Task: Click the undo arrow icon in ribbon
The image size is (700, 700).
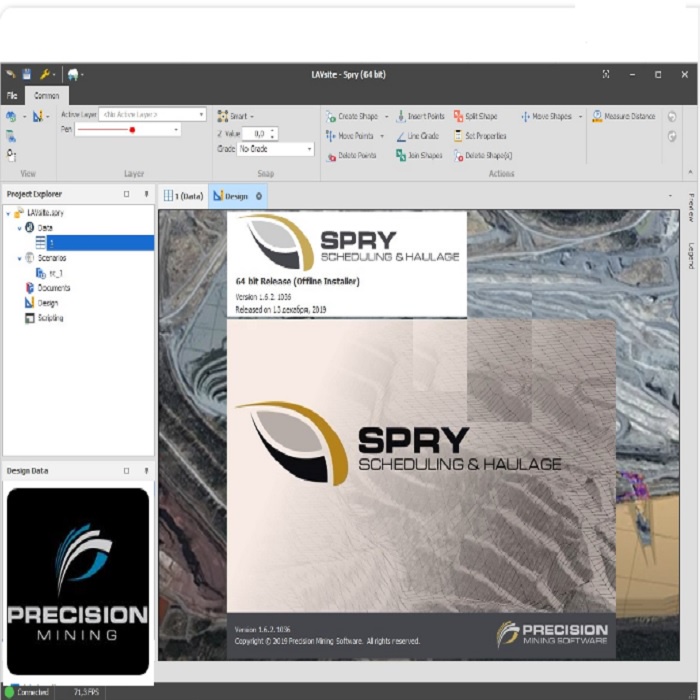Action: [x=672, y=117]
